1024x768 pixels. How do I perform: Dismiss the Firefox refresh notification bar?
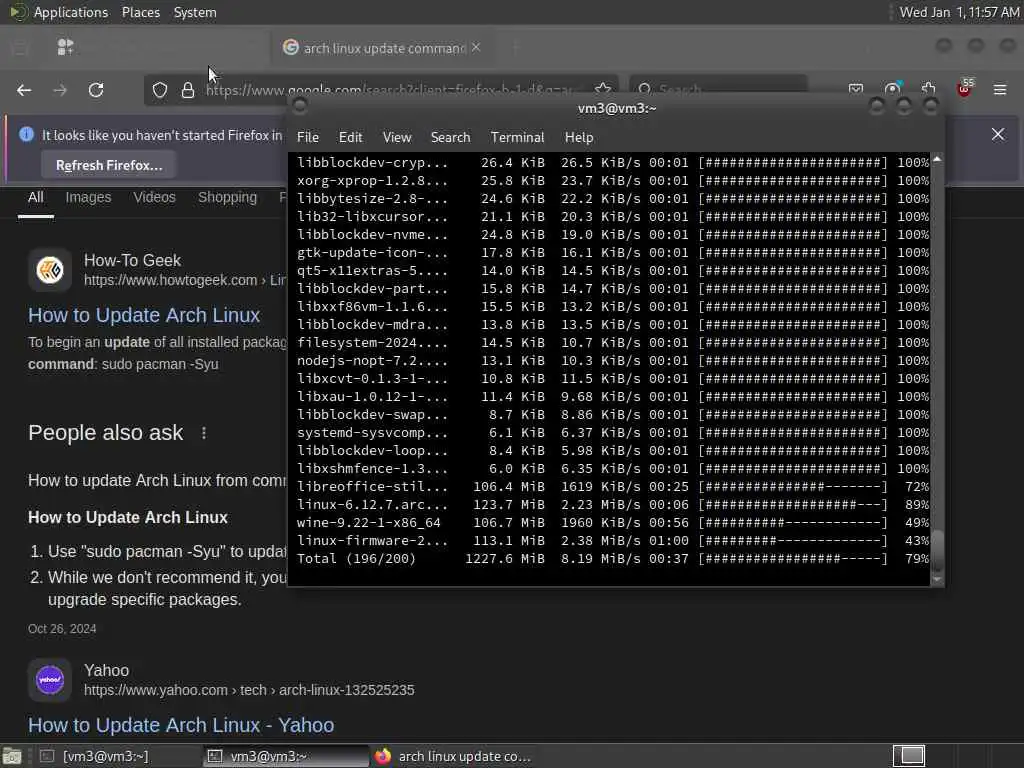998,135
